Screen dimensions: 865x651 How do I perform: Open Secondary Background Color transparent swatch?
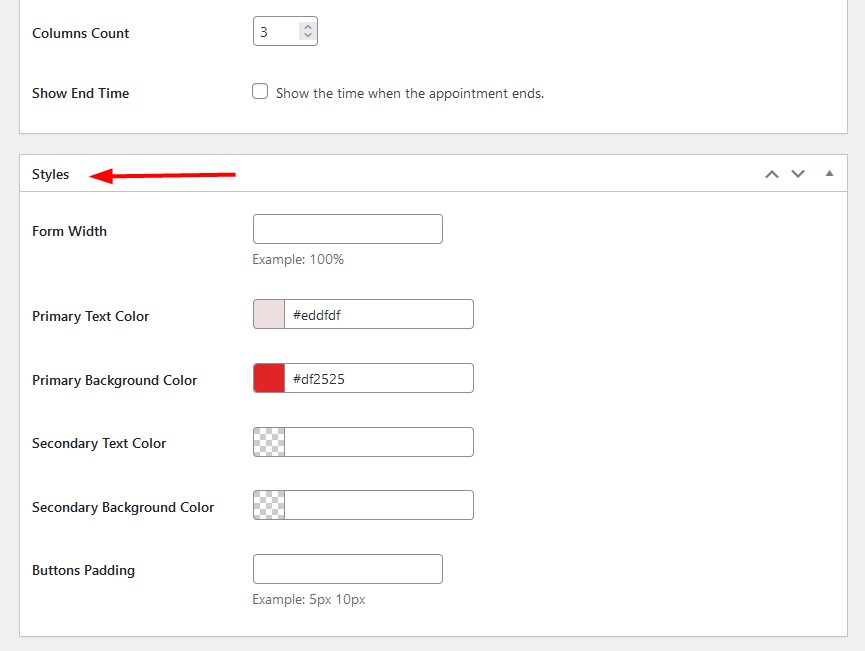coord(269,505)
